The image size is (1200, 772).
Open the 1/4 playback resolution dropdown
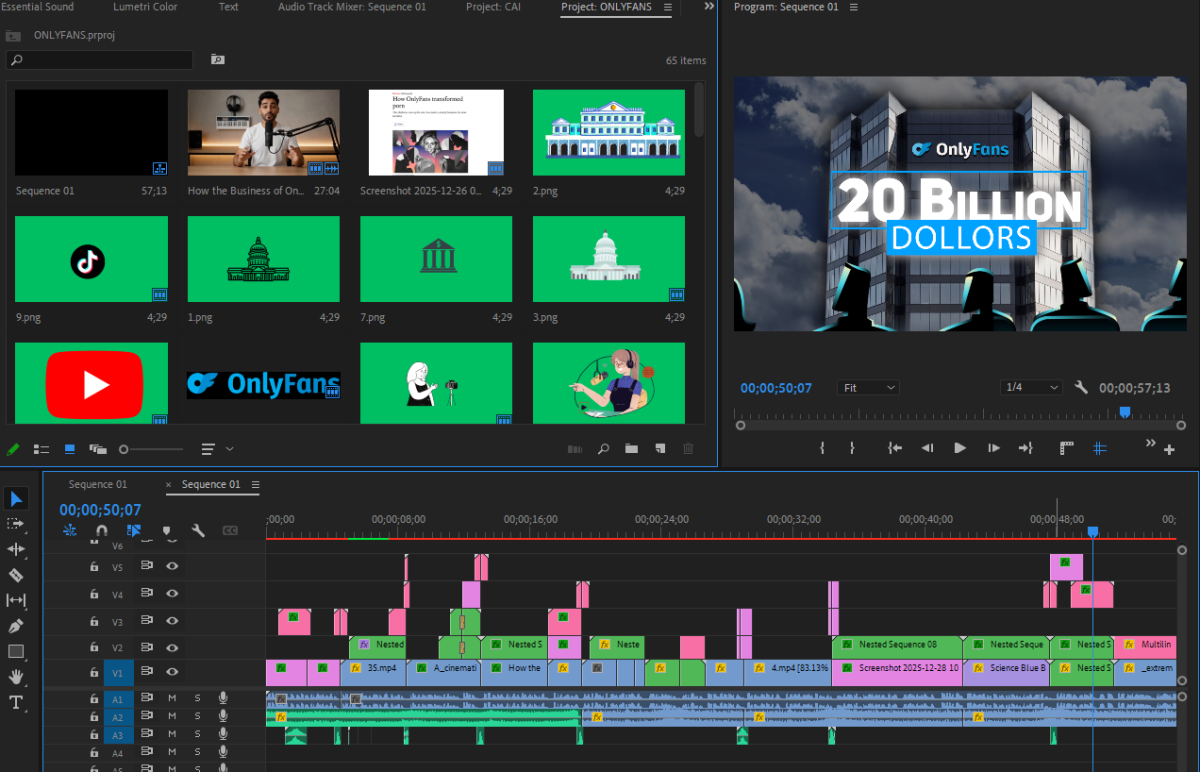(1031, 387)
